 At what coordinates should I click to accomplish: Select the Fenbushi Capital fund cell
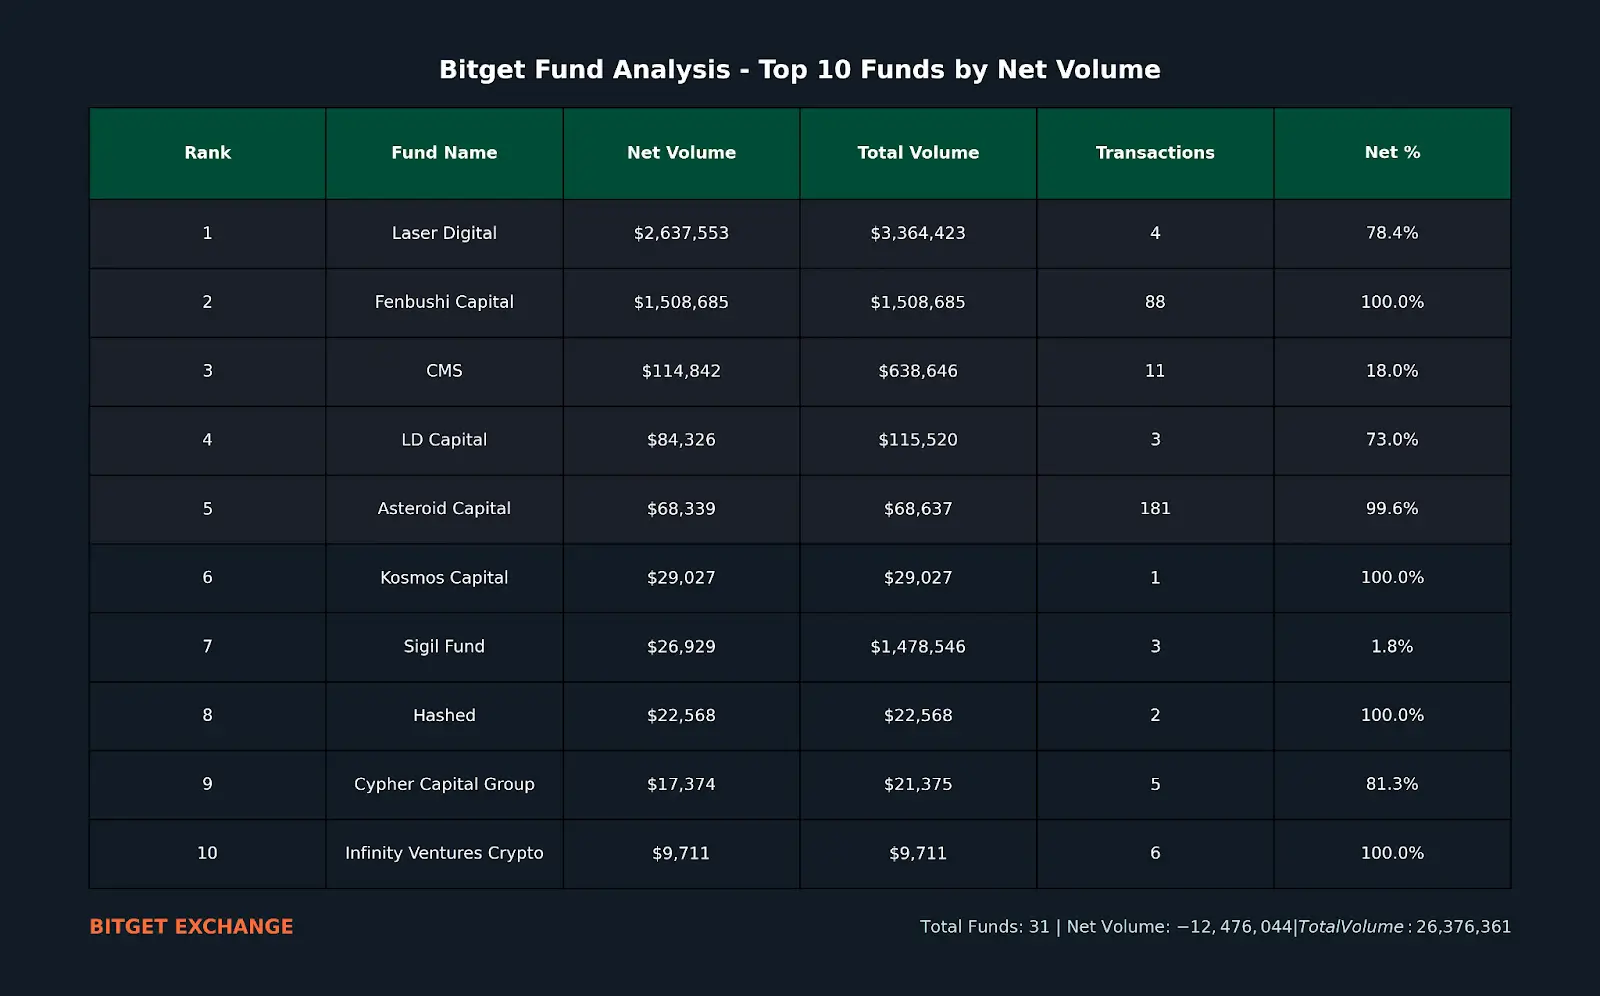(x=444, y=302)
